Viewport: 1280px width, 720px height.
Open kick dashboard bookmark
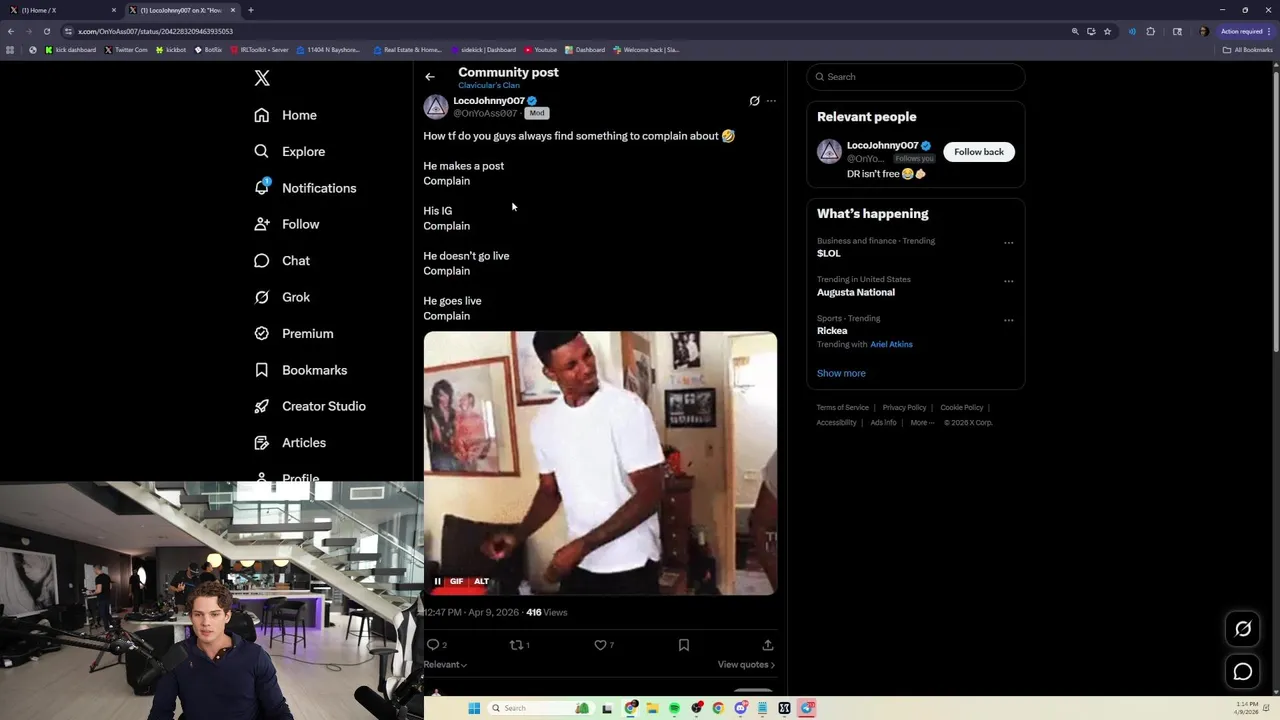[71, 50]
